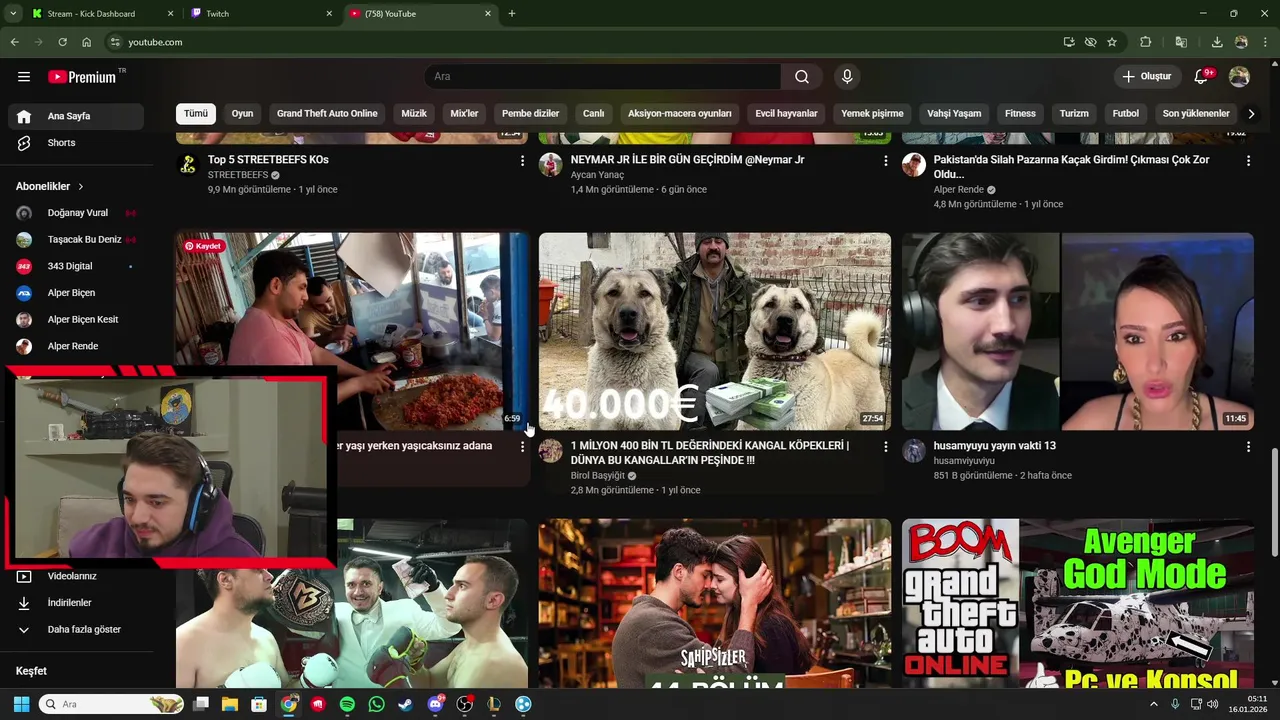1280x720 pixels.
Task: Select the Futbol filter chip
Action: (1126, 114)
